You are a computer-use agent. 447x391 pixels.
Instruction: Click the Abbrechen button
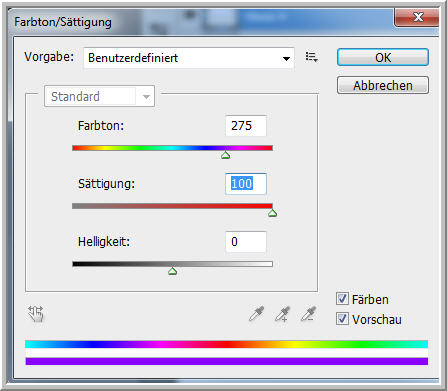click(383, 85)
